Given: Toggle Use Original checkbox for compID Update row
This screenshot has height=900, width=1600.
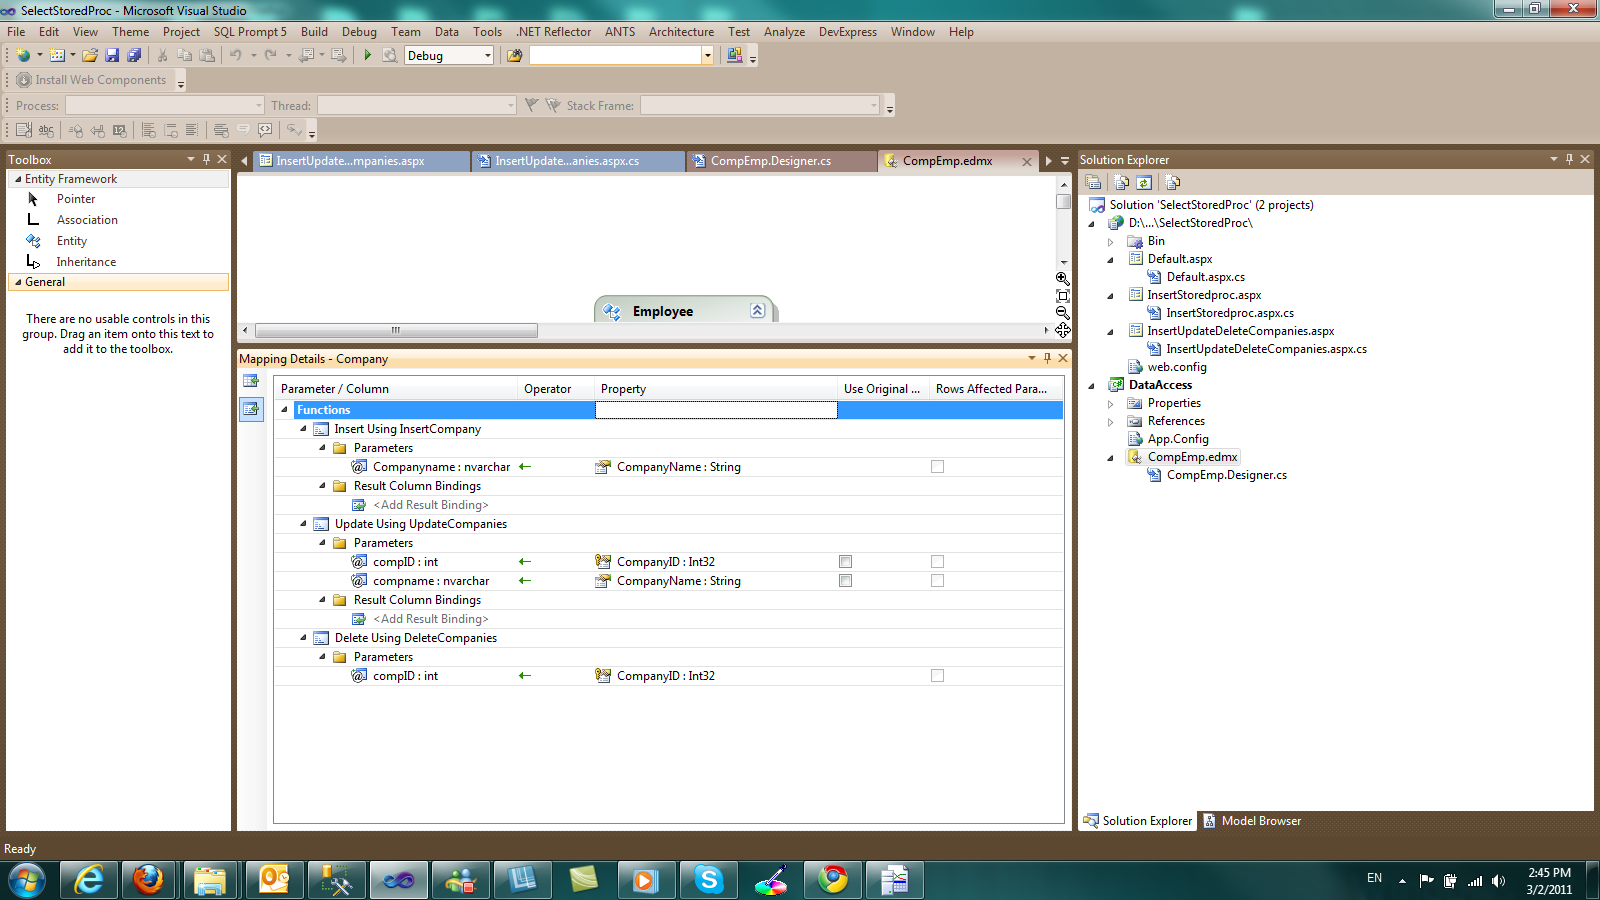Looking at the screenshot, I should pos(845,562).
